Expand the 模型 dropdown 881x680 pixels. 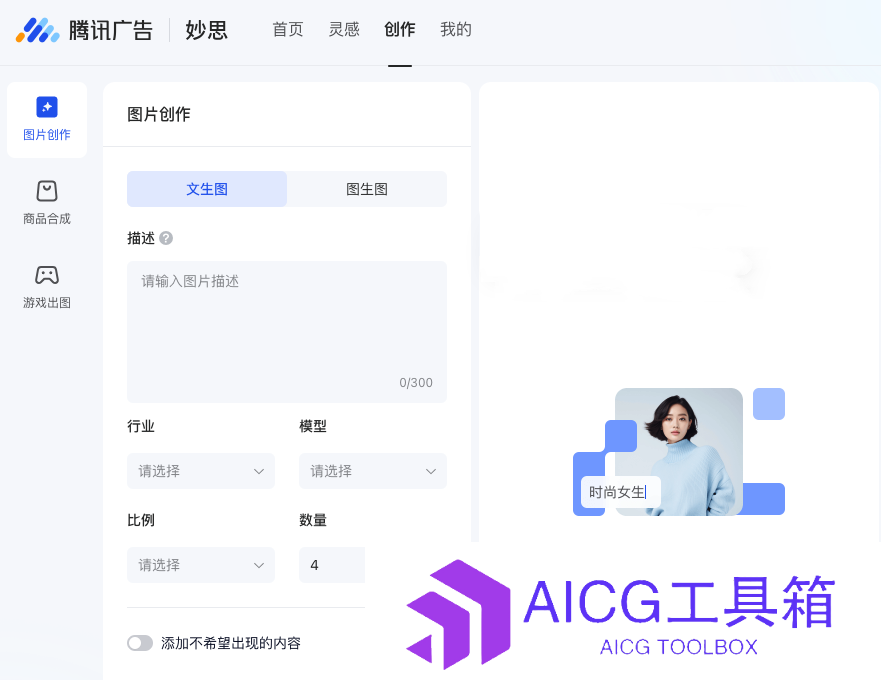373,471
